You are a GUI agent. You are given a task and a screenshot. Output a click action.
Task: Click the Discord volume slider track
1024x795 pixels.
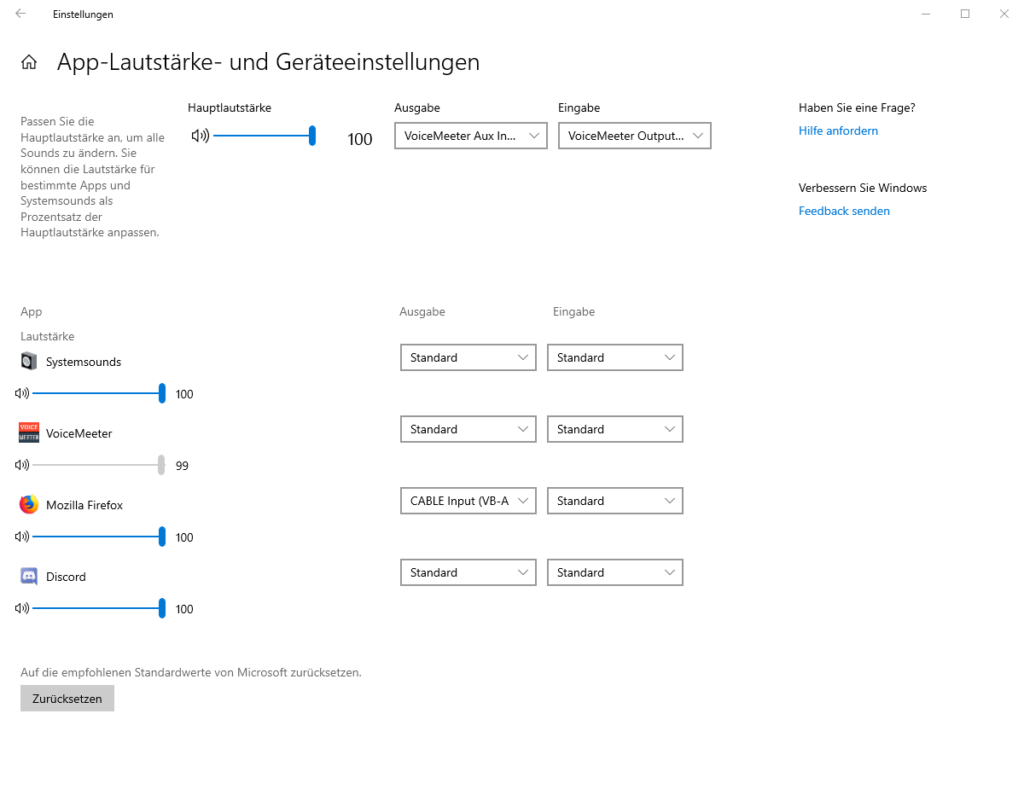pyautogui.click(x=97, y=608)
